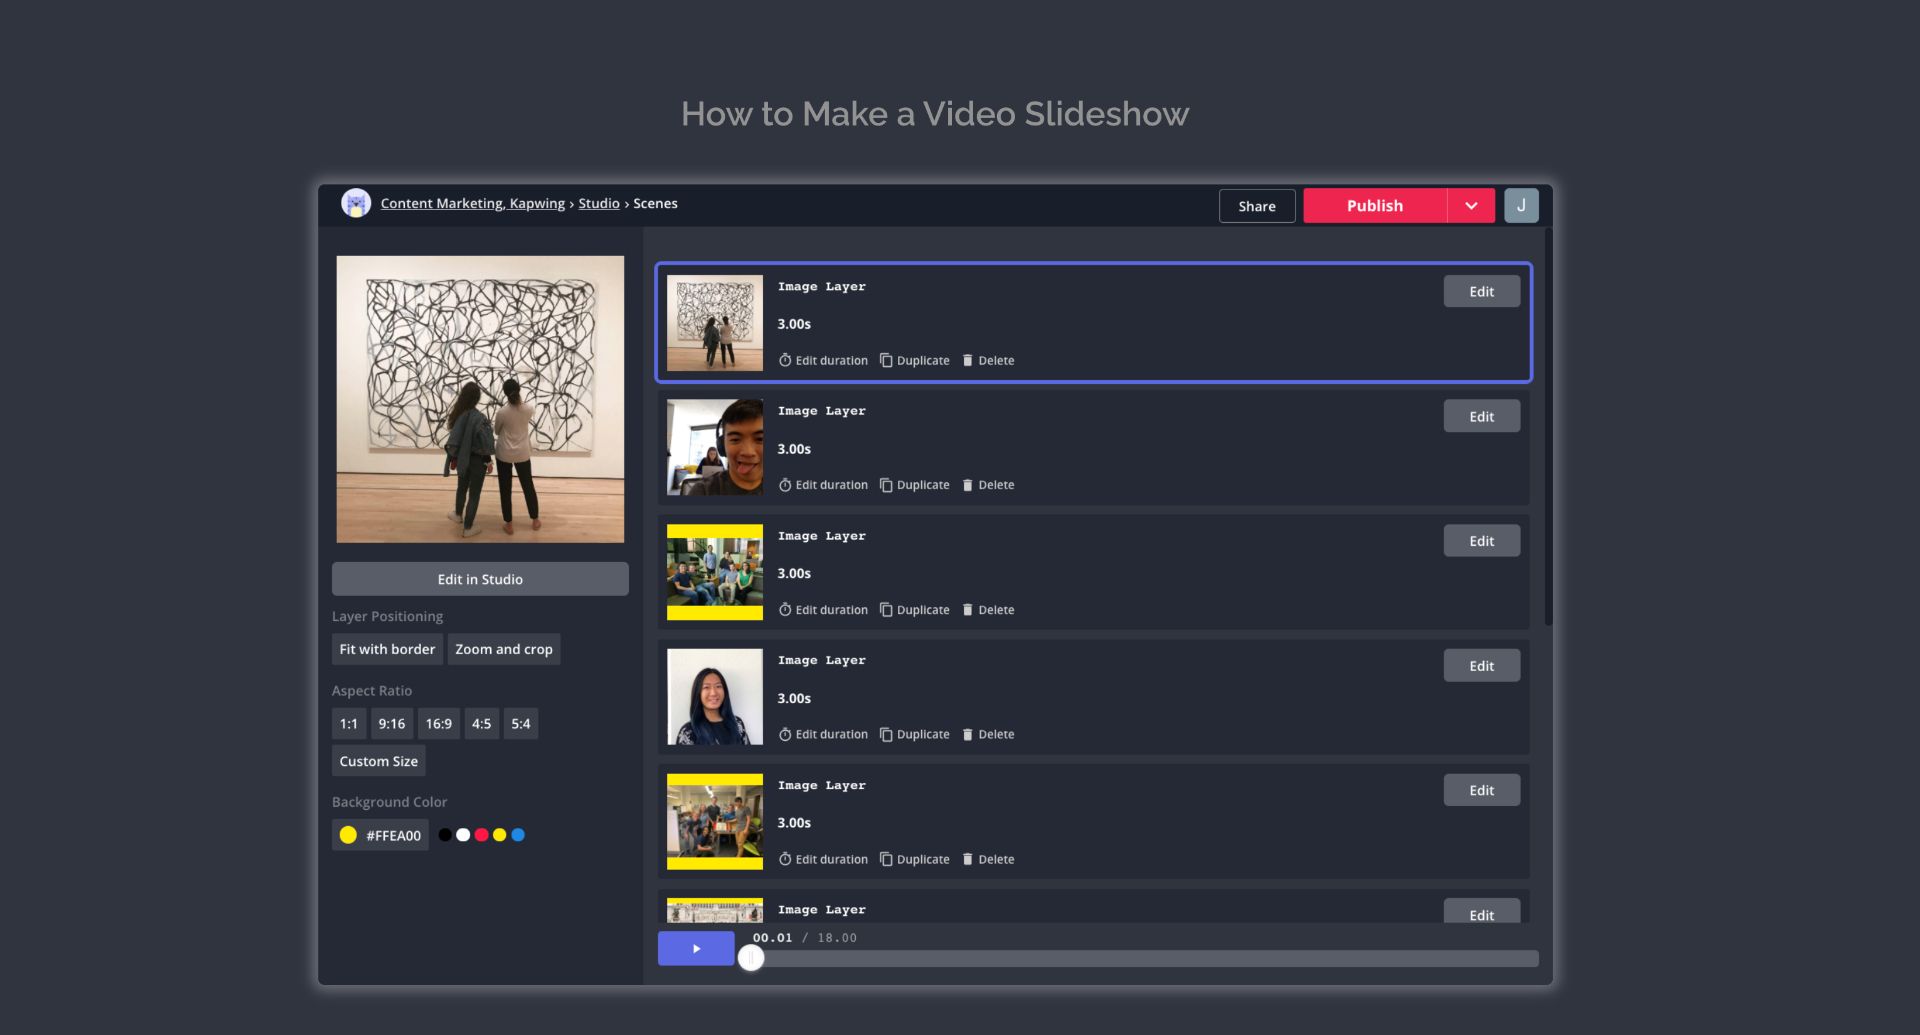Open Edit duration for the first scene

pyautogui.click(x=822, y=360)
